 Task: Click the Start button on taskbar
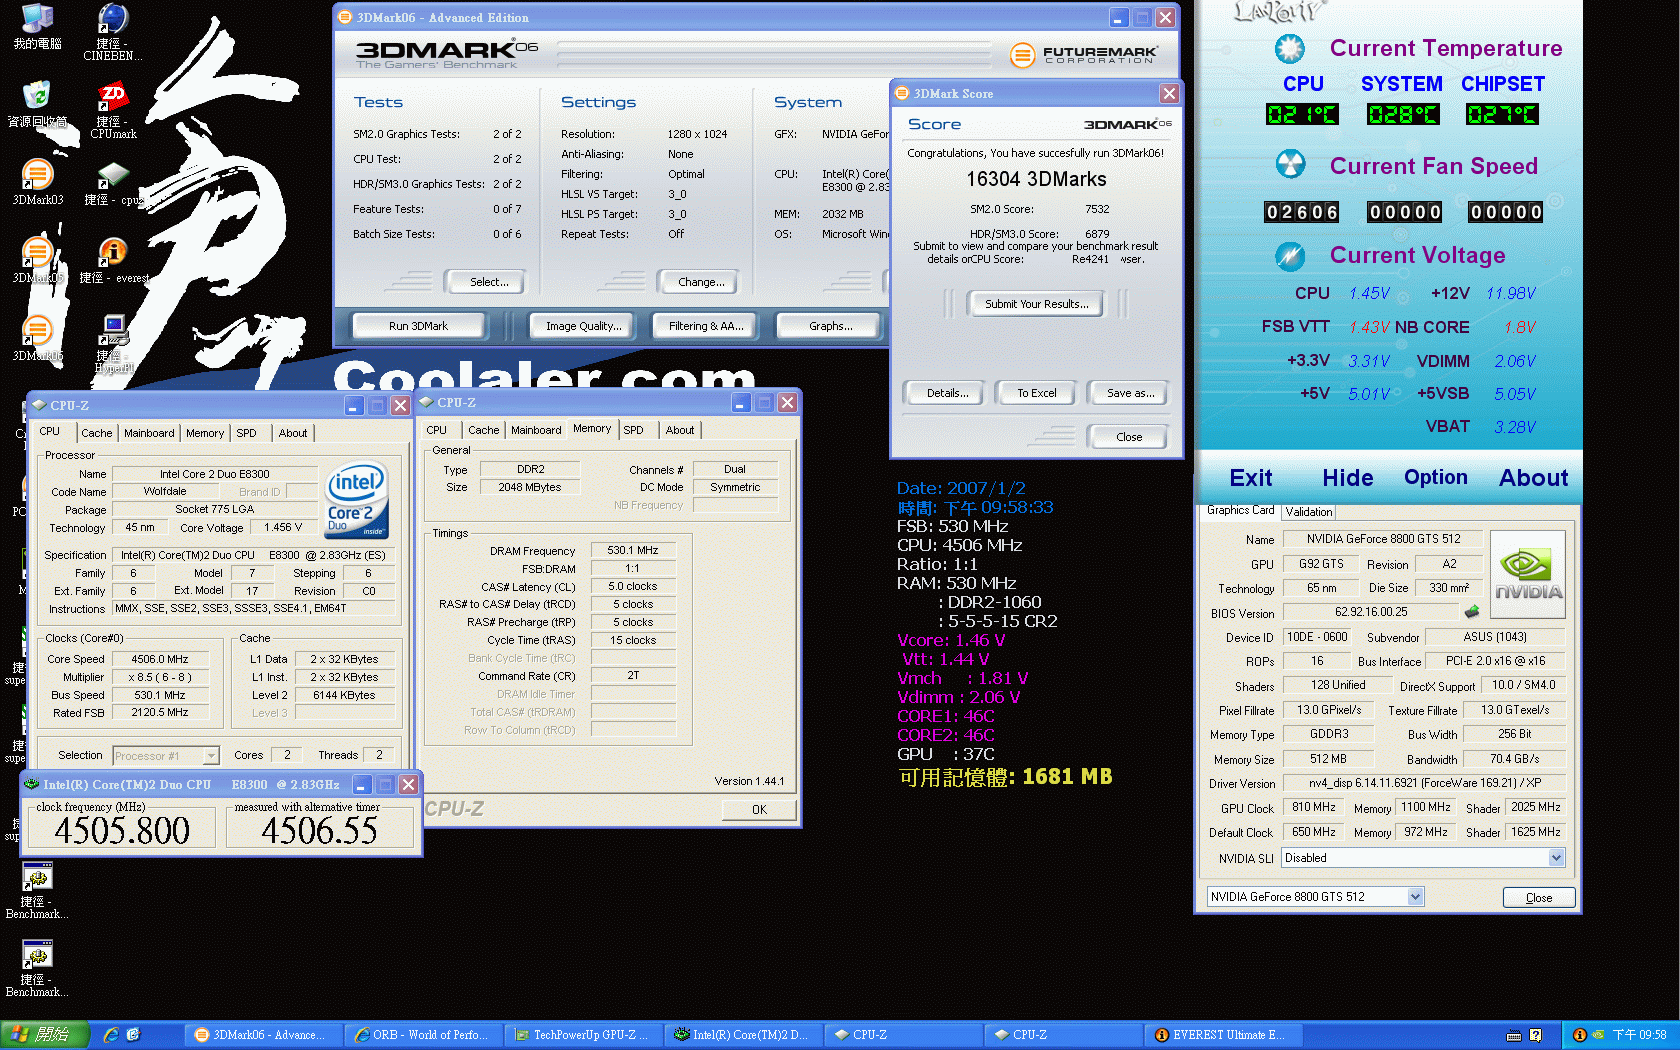45,1035
